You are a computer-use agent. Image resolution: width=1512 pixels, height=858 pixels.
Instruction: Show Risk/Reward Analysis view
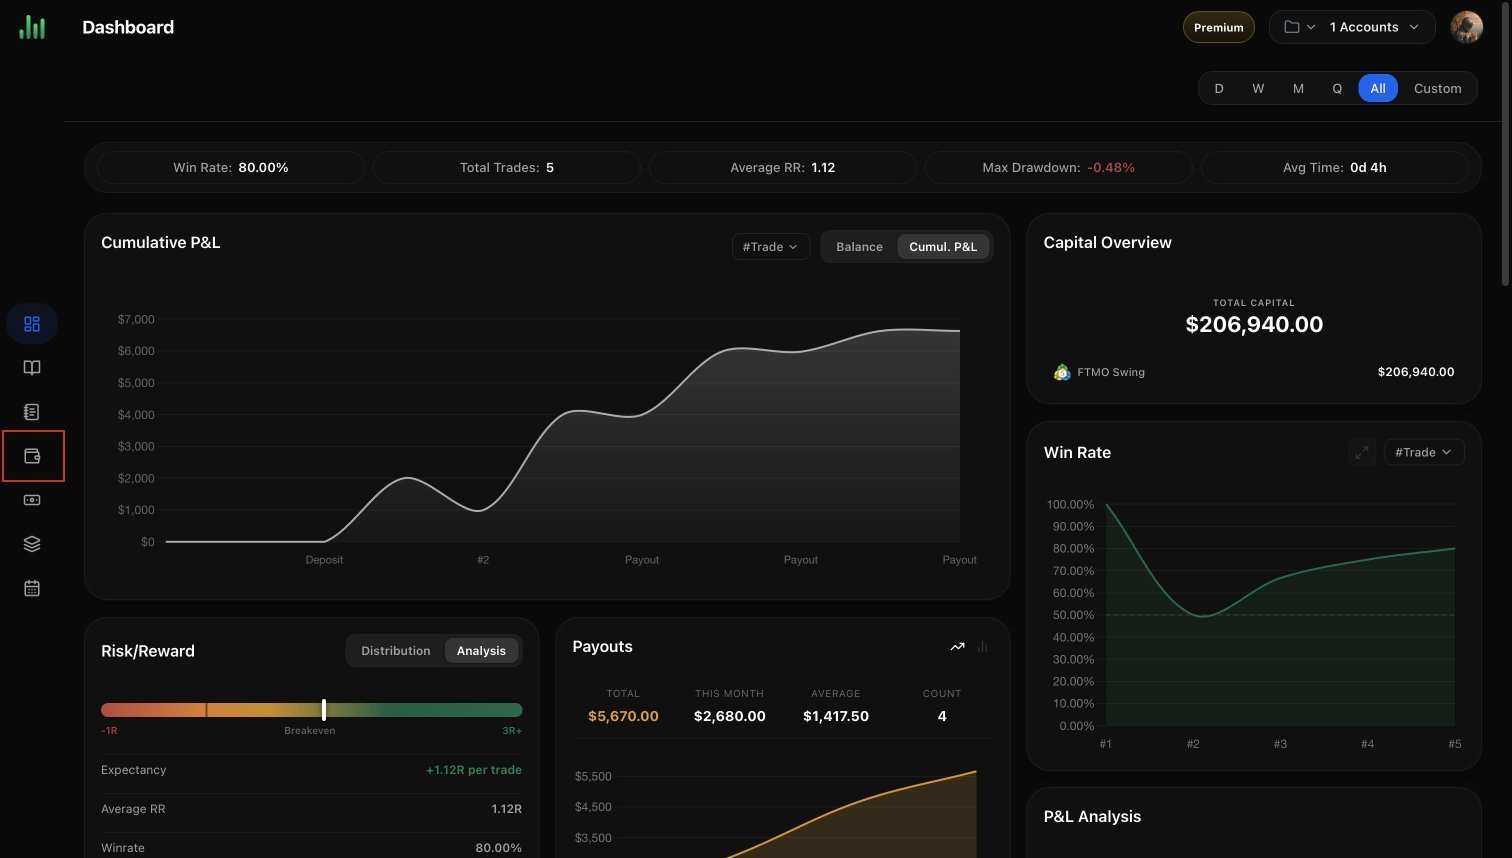click(x=481, y=651)
